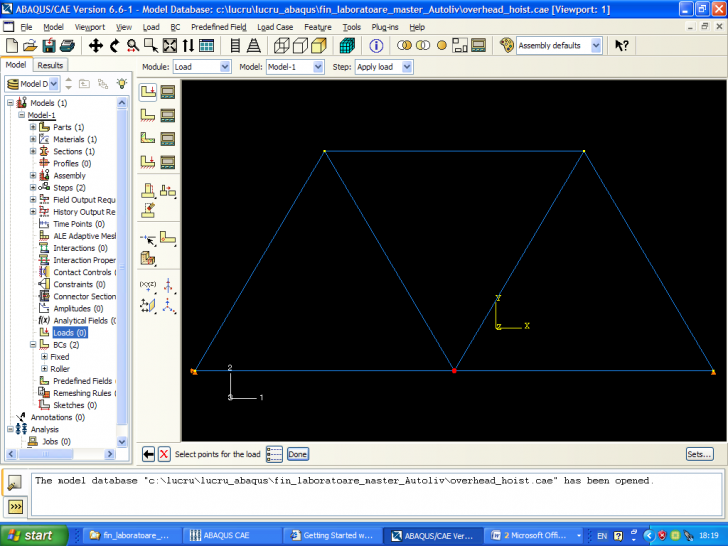Click the Done button
728x546 pixels.
(x=298, y=454)
